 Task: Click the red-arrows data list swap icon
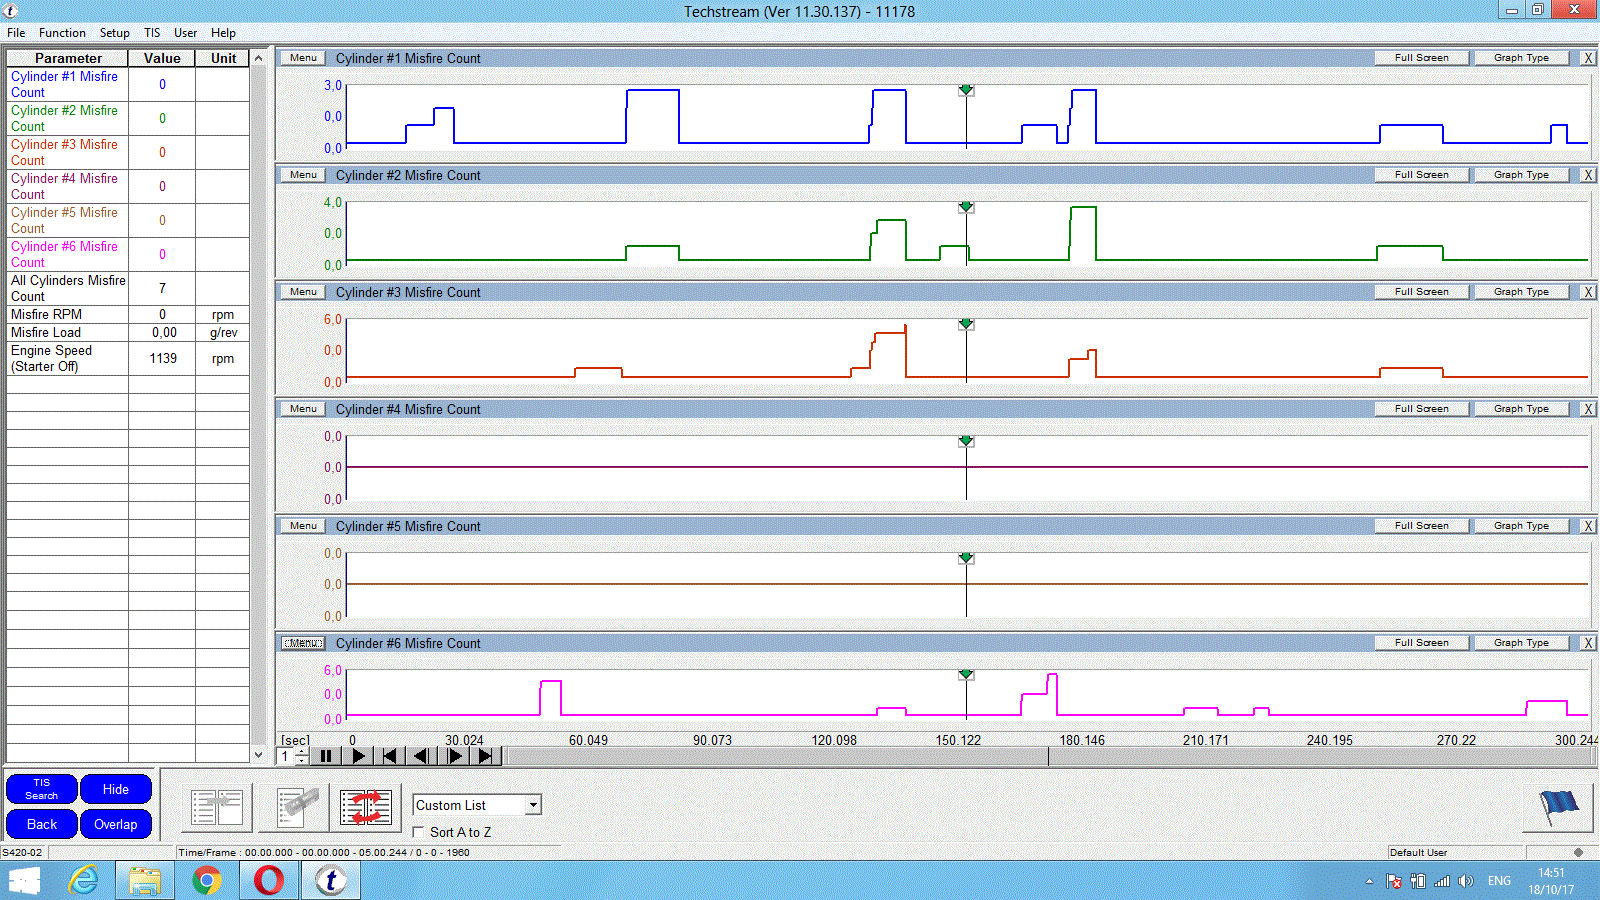pyautogui.click(x=365, y=807)
